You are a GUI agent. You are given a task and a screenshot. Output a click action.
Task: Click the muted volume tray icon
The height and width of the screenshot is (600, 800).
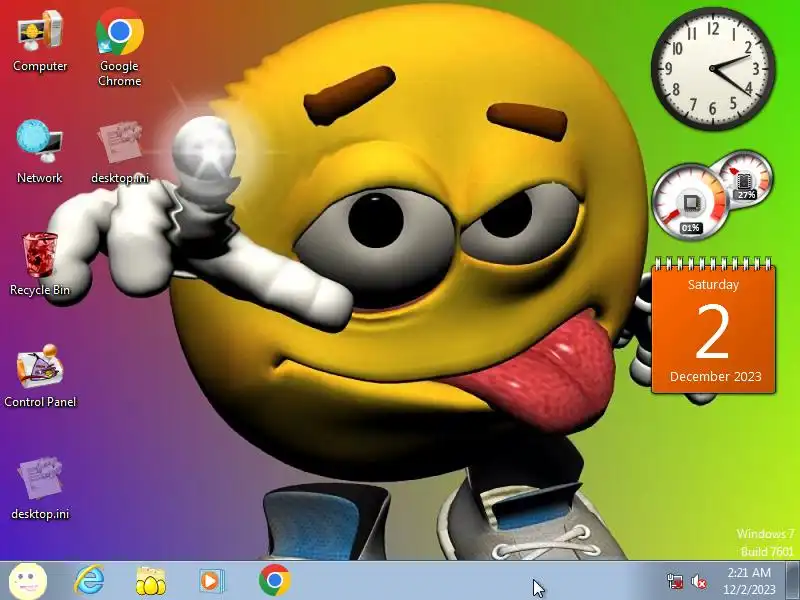tap(698, 582)
